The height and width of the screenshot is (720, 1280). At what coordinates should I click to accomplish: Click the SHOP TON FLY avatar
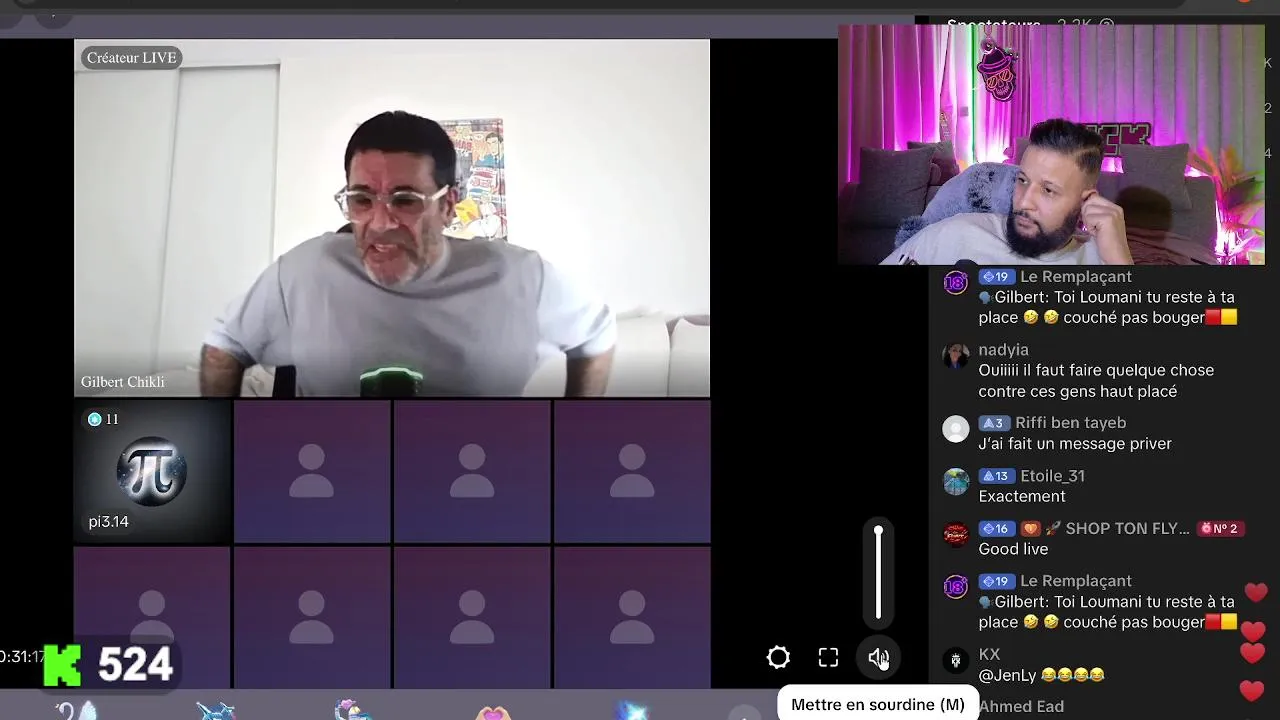(956, 534)
